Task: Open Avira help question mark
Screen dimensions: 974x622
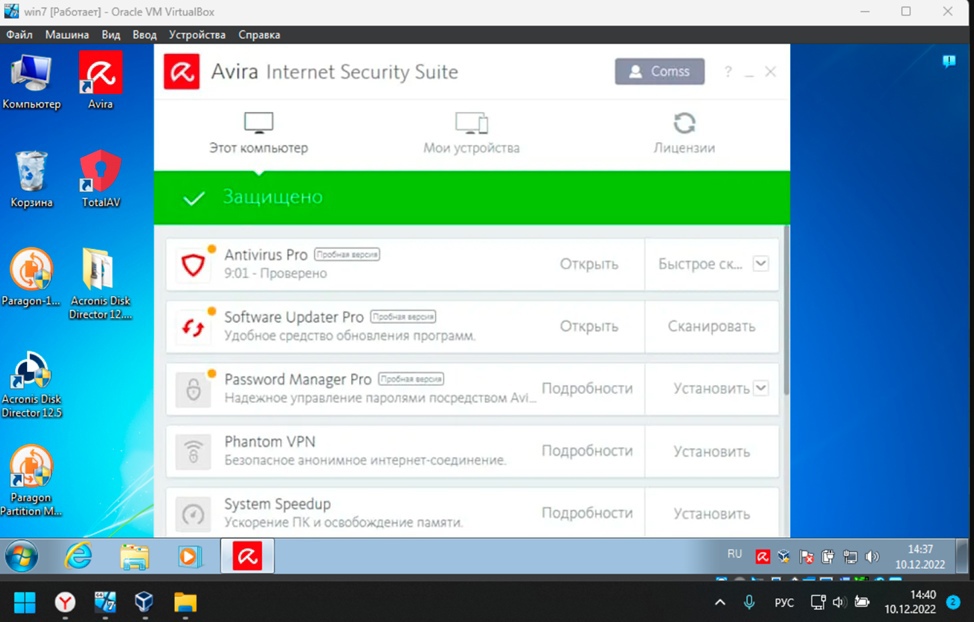Action: 728,72
